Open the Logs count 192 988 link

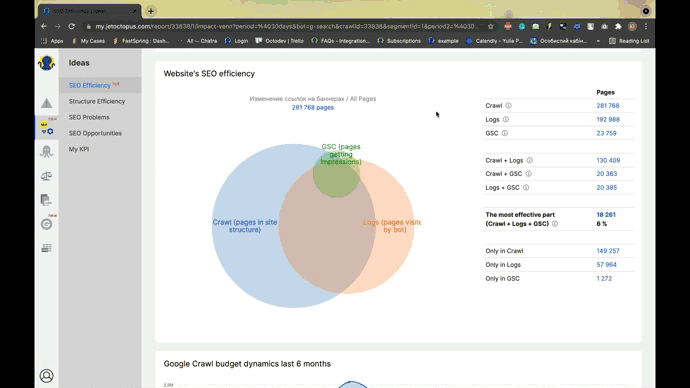608,119
